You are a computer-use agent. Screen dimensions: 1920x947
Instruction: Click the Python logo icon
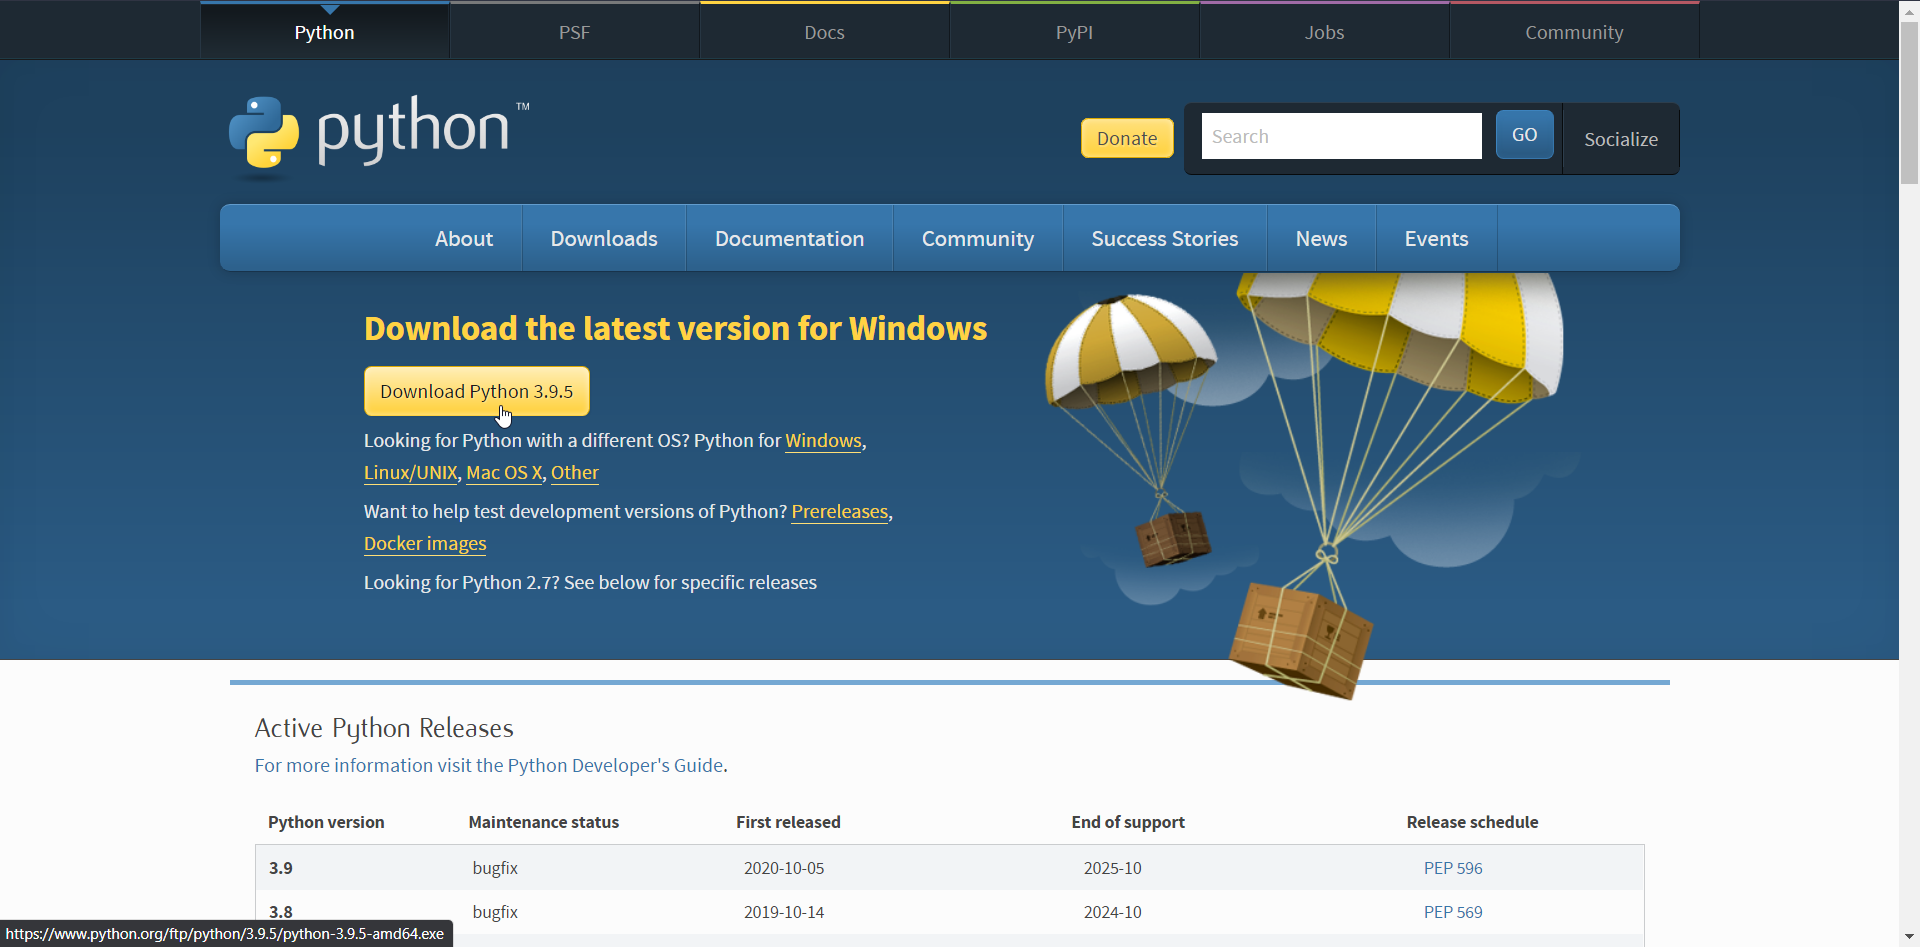click(264, 132)
